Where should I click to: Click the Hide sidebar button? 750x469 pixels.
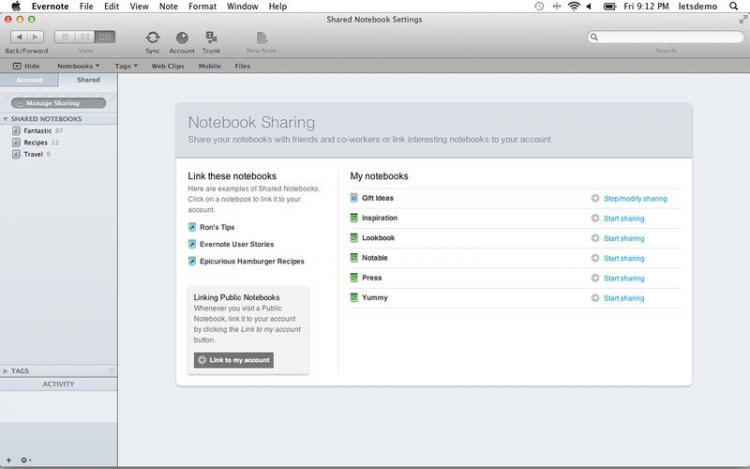point(26,66)
